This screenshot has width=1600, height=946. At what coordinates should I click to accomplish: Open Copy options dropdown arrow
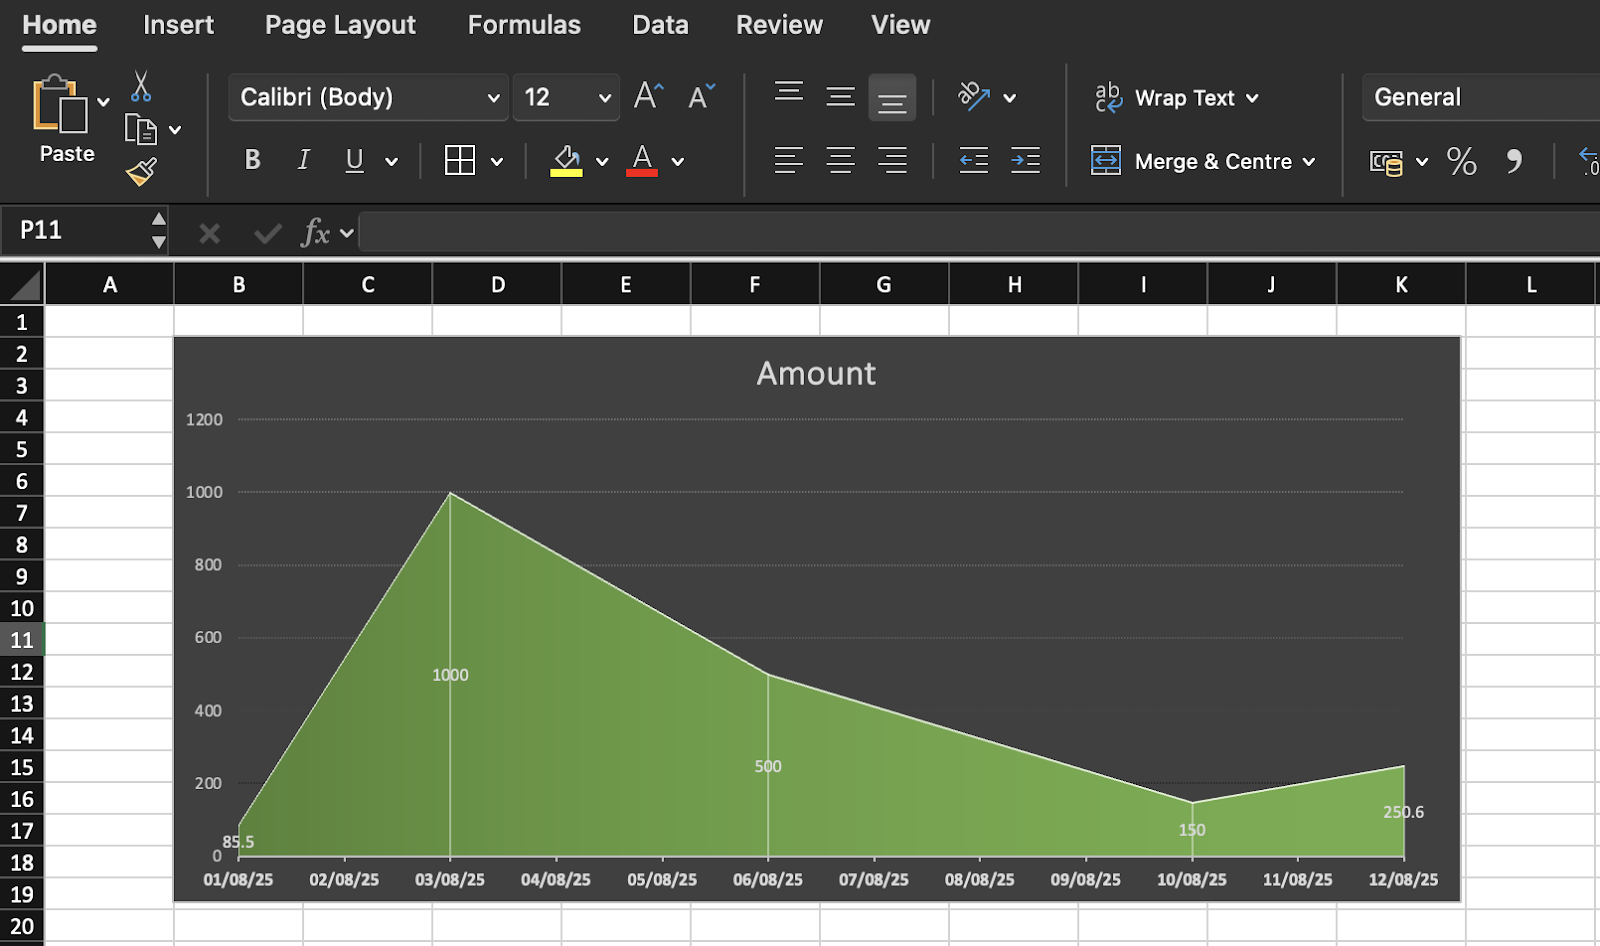[175, 130]
